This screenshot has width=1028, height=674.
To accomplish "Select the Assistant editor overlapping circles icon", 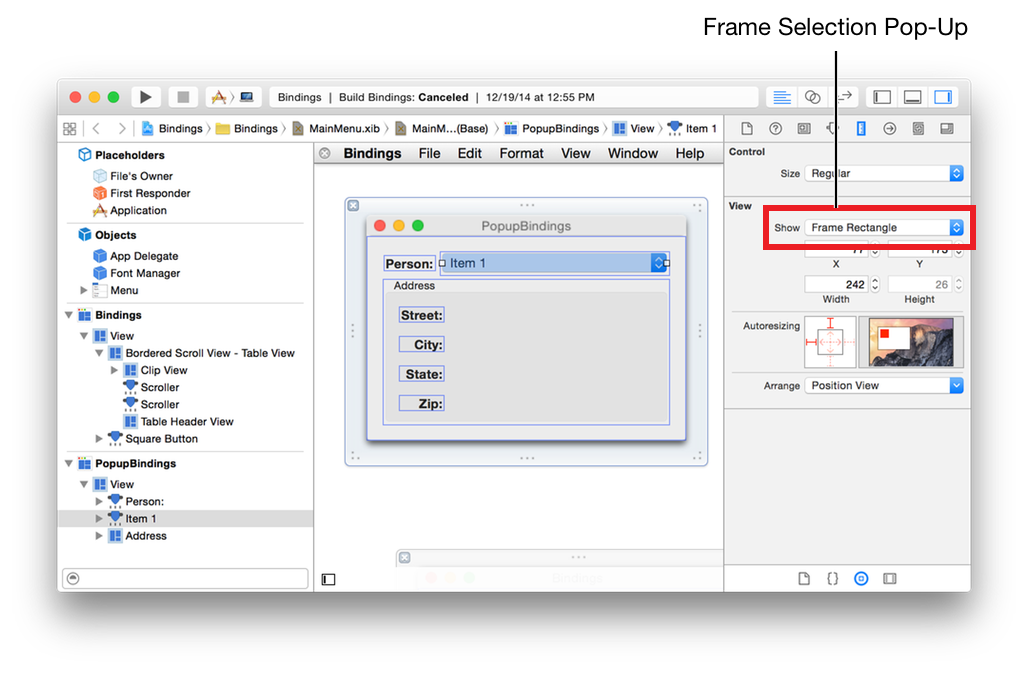I will 812,97.
